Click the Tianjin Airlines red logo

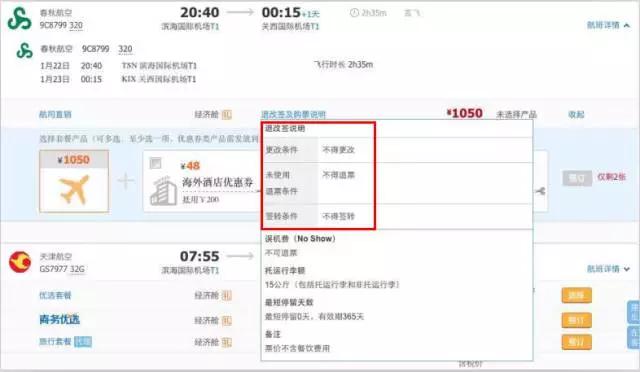point(20,262)
